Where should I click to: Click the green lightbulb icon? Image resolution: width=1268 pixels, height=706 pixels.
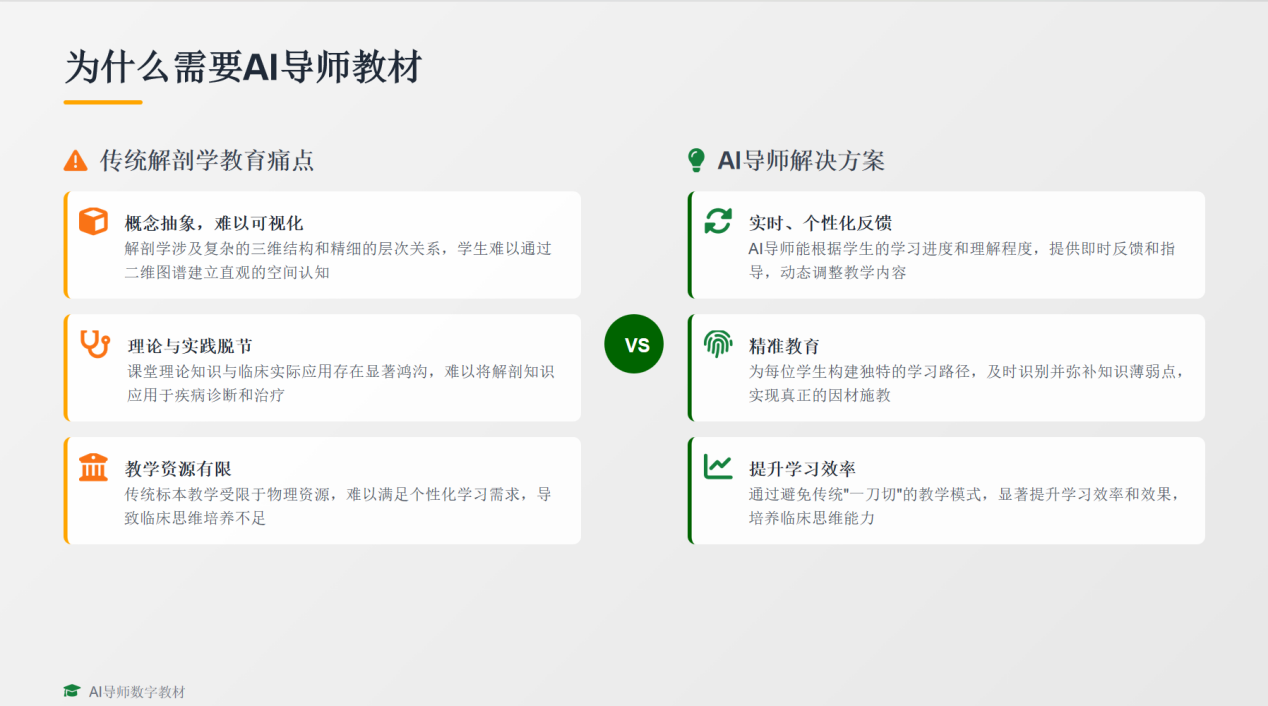click(696, 160)
